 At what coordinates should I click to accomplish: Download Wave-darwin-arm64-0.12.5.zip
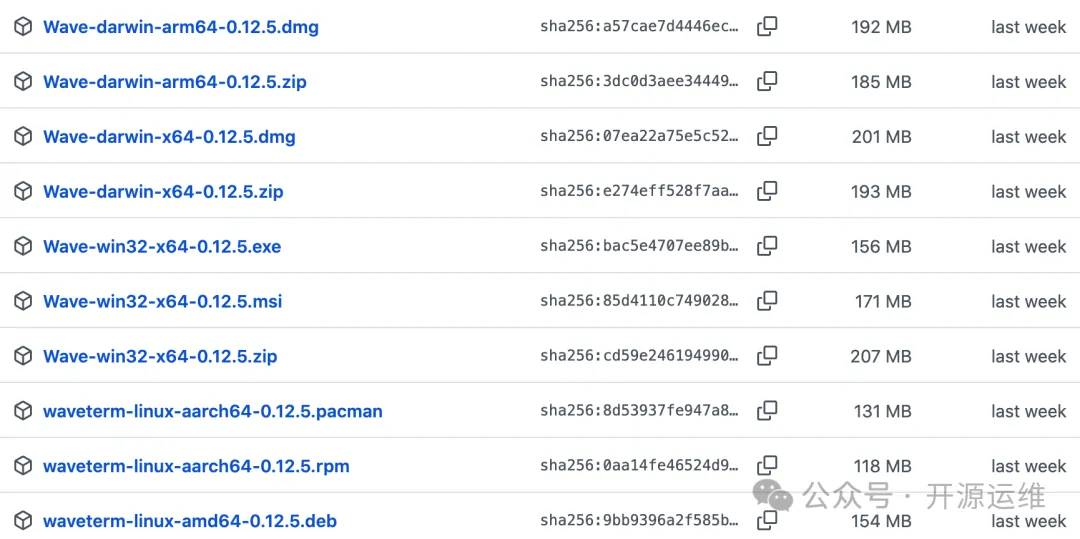(x=174, y=82)
